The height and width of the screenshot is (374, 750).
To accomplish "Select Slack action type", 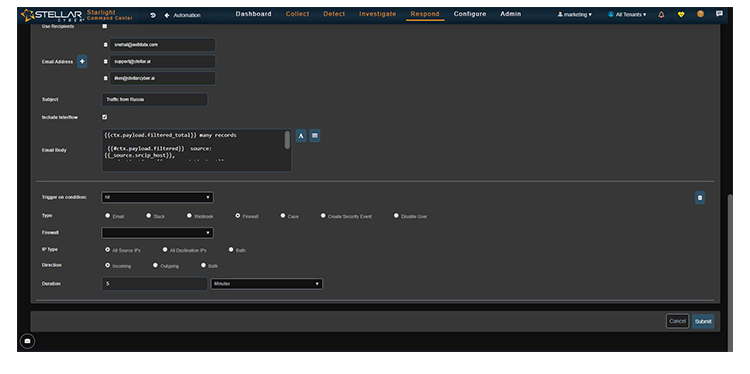I will pos(148,216).
